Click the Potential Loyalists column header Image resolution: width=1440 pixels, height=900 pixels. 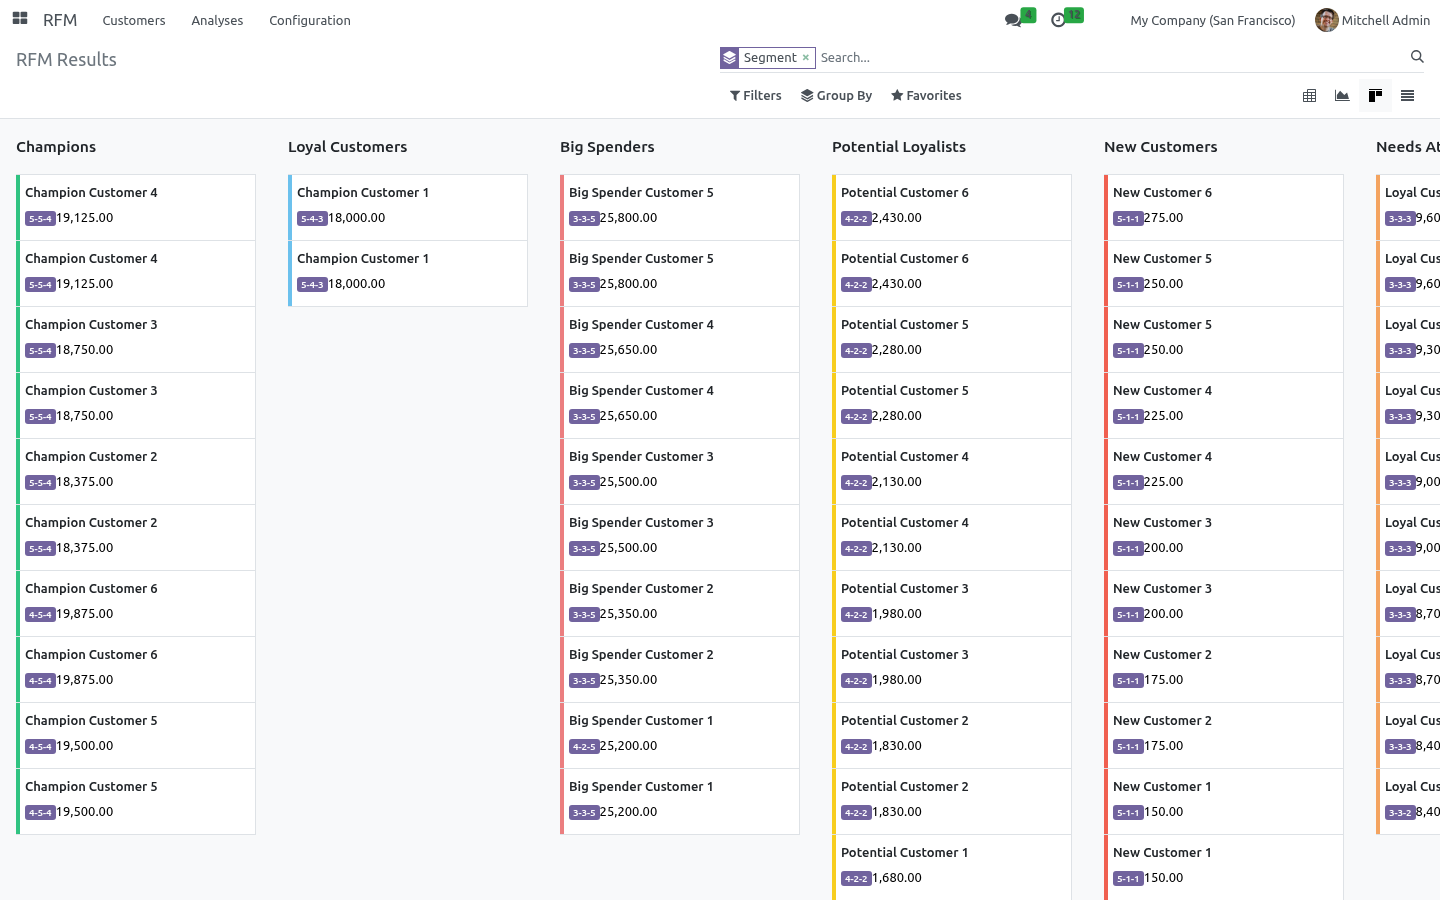tap(899, 147)
